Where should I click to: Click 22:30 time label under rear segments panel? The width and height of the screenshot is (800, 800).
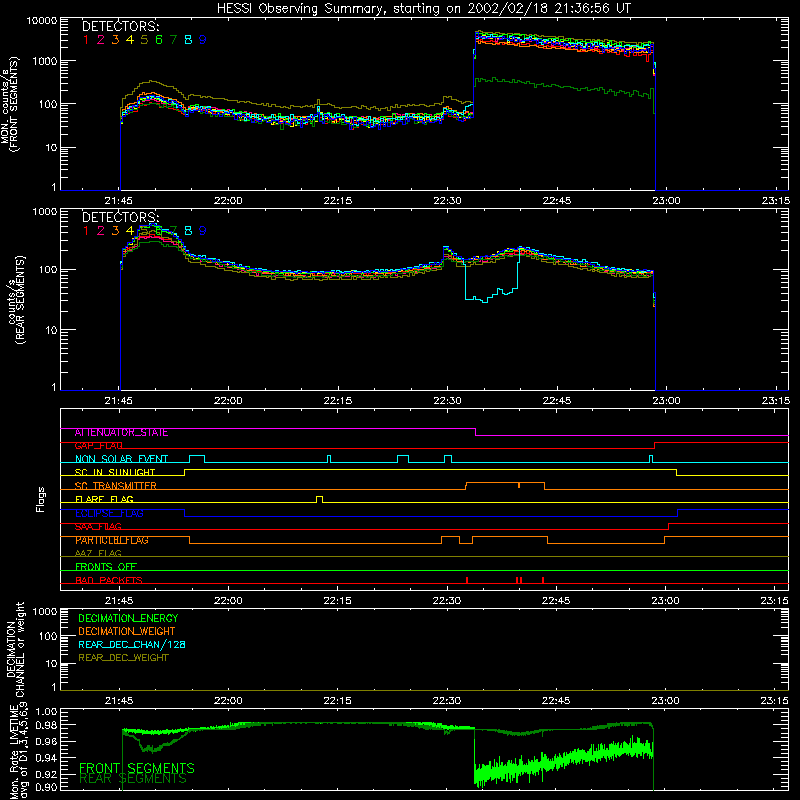(447, 401)
